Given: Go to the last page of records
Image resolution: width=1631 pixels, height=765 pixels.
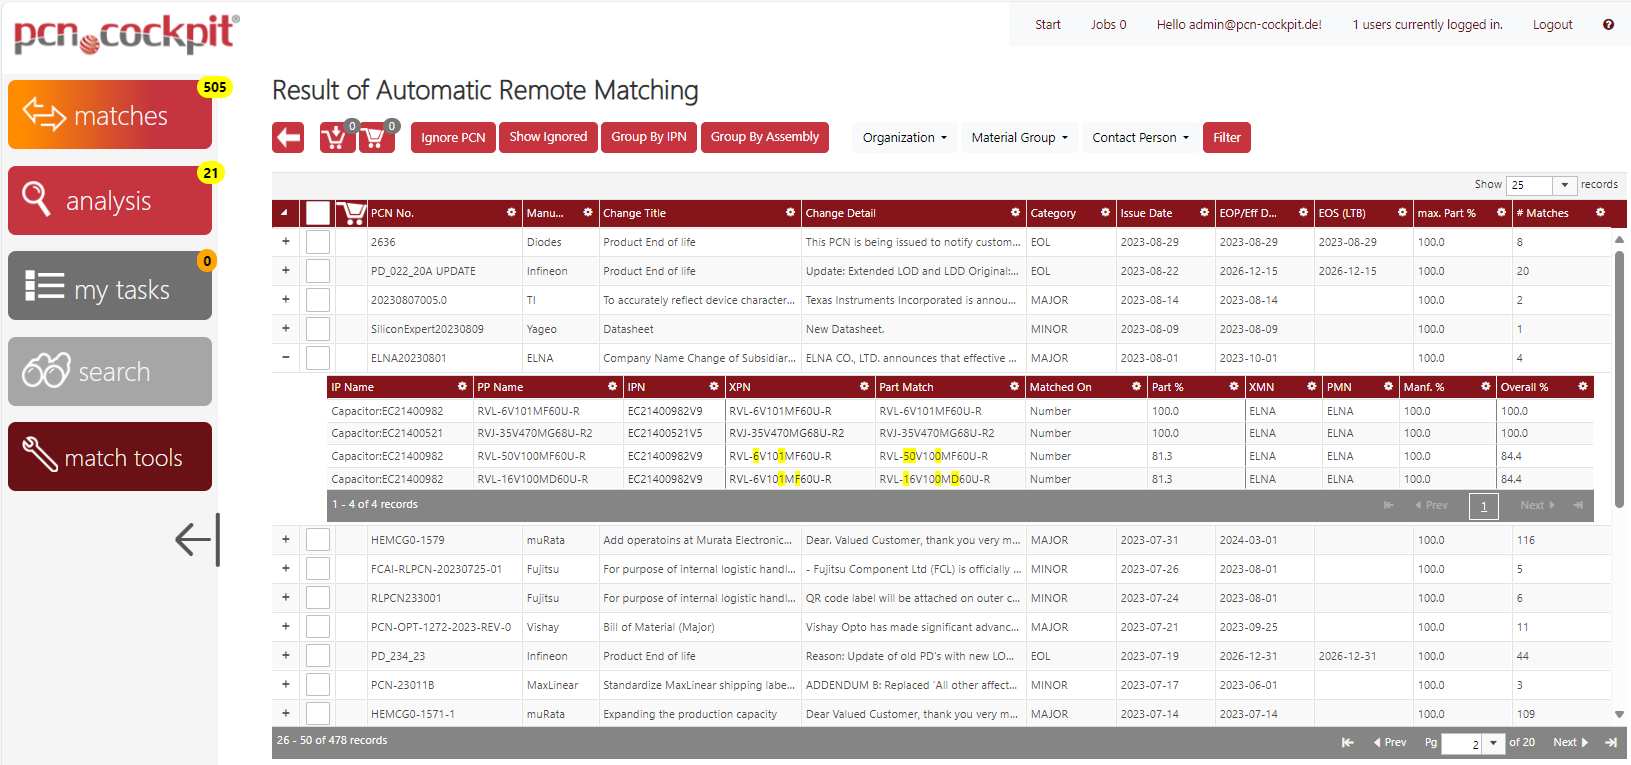Looking at the screenshot, I should coord(1611,742).
